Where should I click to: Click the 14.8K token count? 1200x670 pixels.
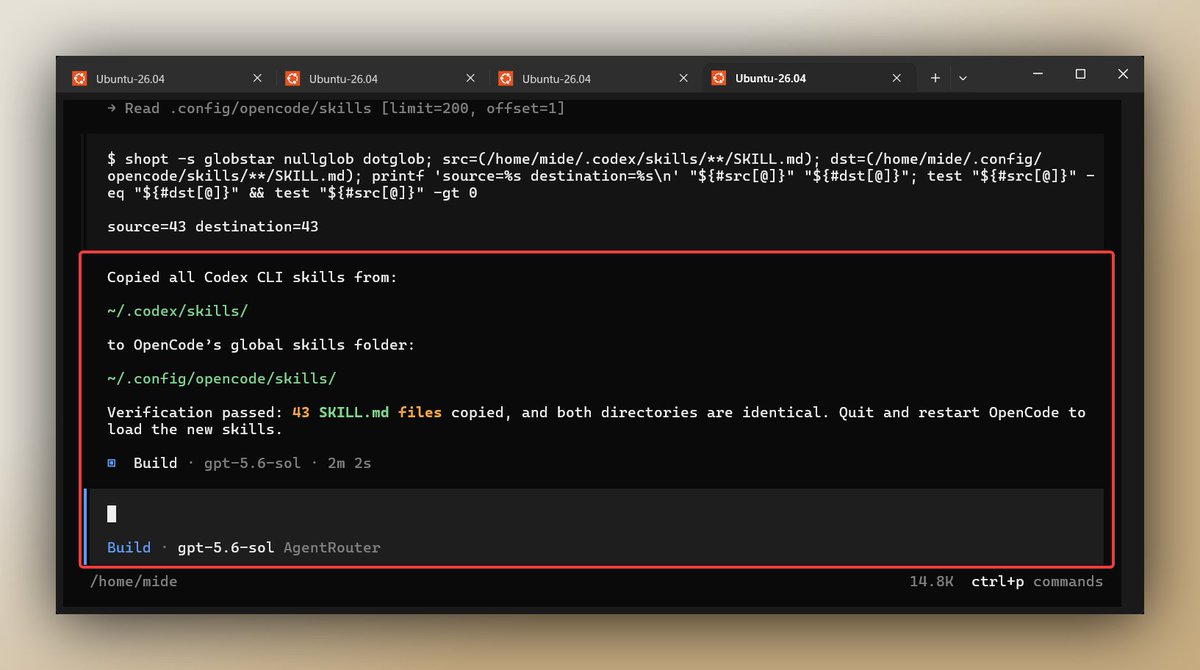click(931, 582)
